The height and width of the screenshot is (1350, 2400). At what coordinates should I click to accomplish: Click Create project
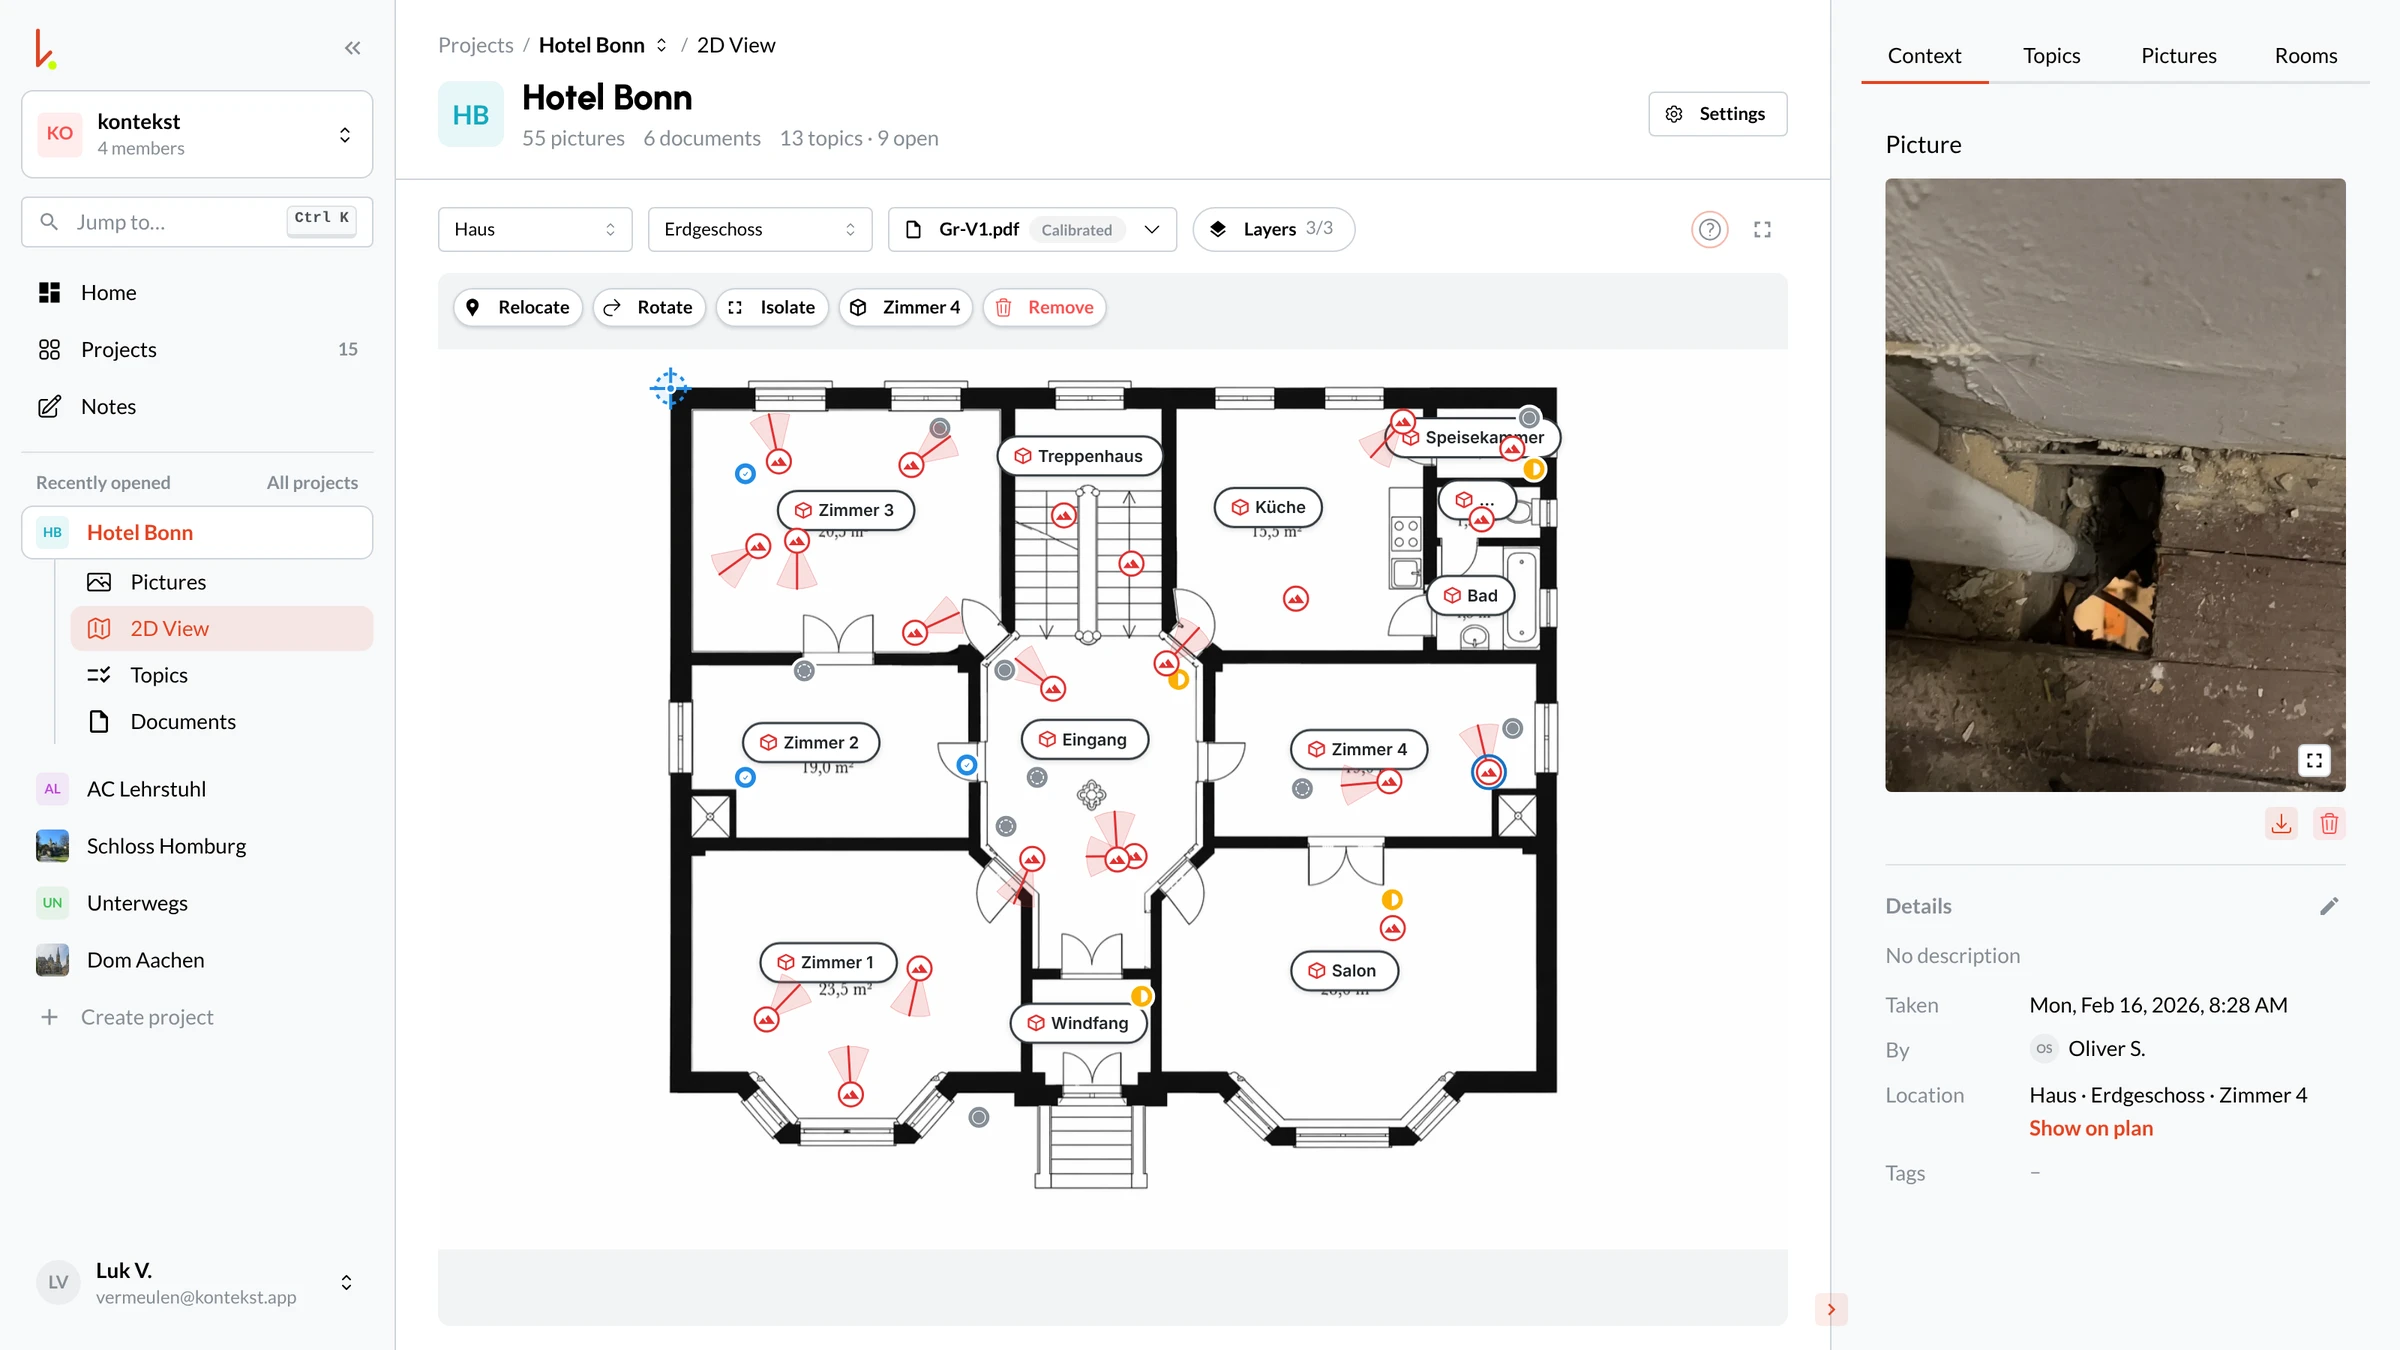click(x=197, y=1017)
